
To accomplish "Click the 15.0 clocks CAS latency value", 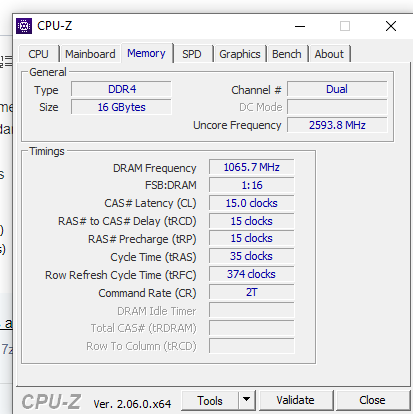I will pos(252,203).
